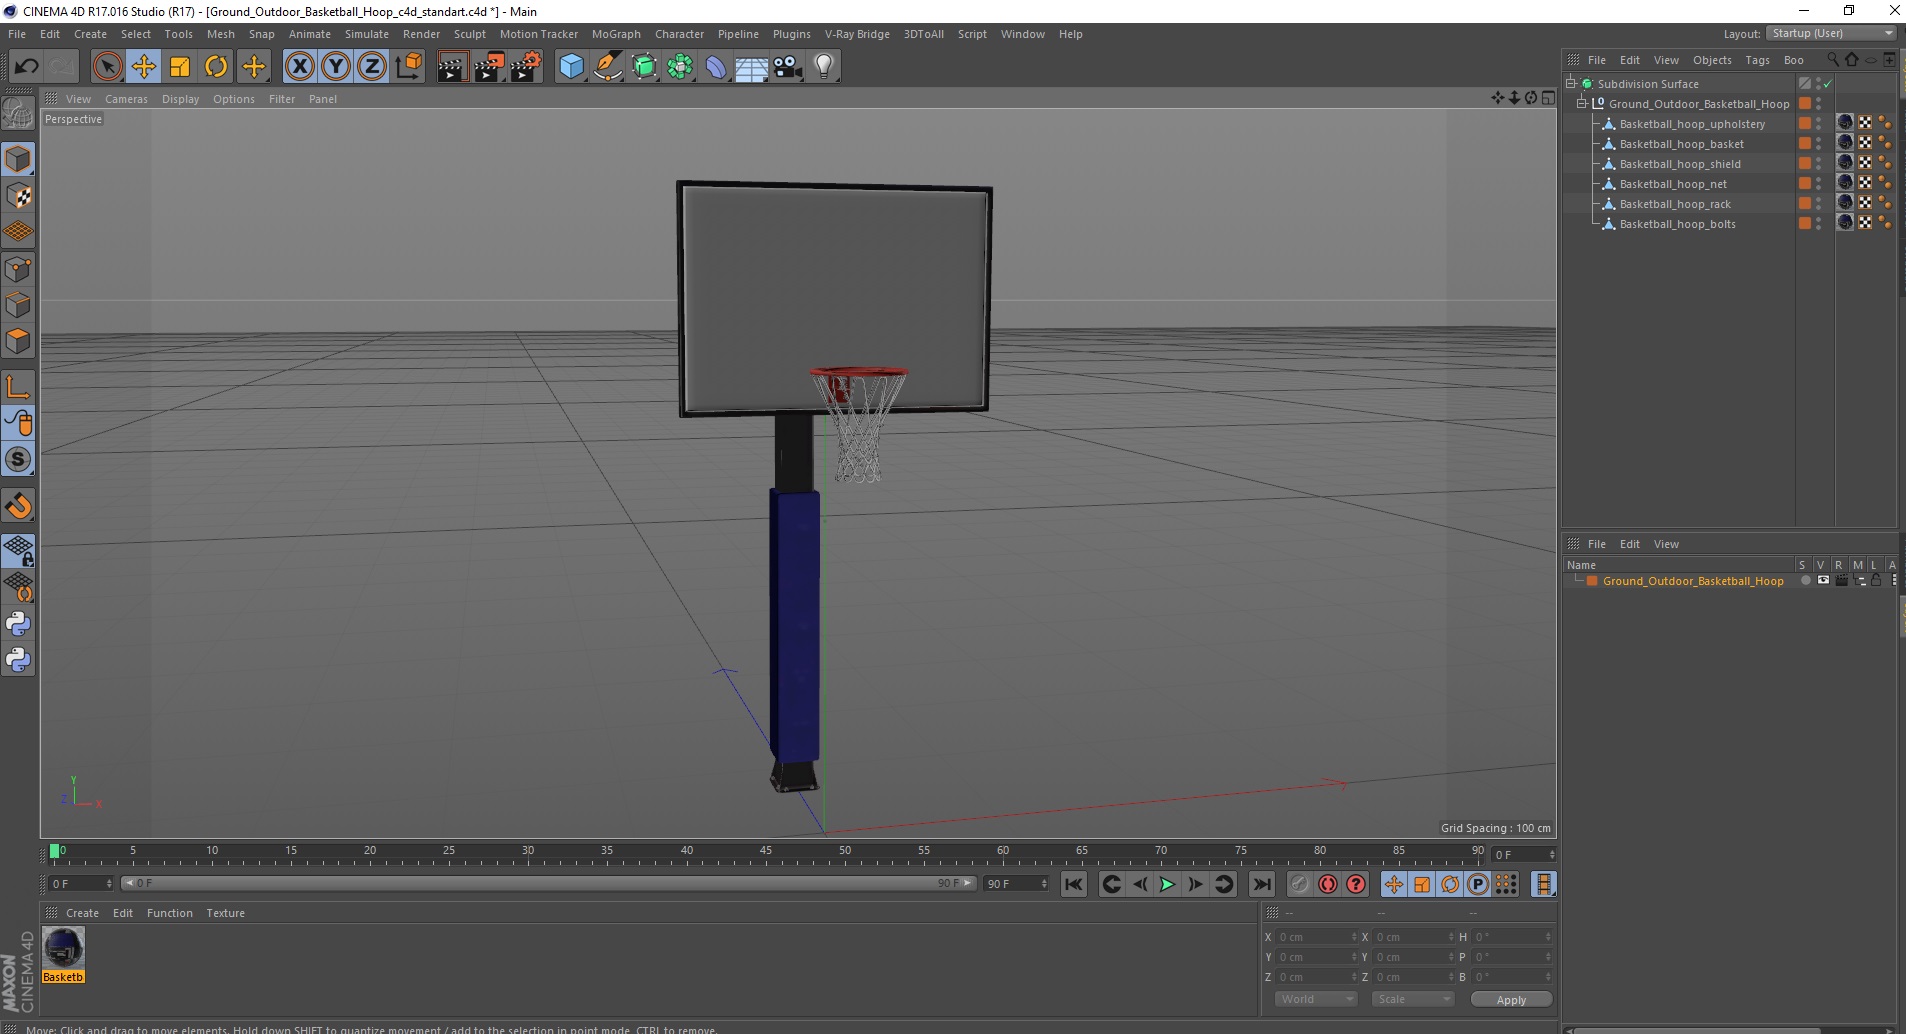Open the V-Ray Bridge menu
This screenshot has height=1034, width=1906.
click(x=857, y=34)
